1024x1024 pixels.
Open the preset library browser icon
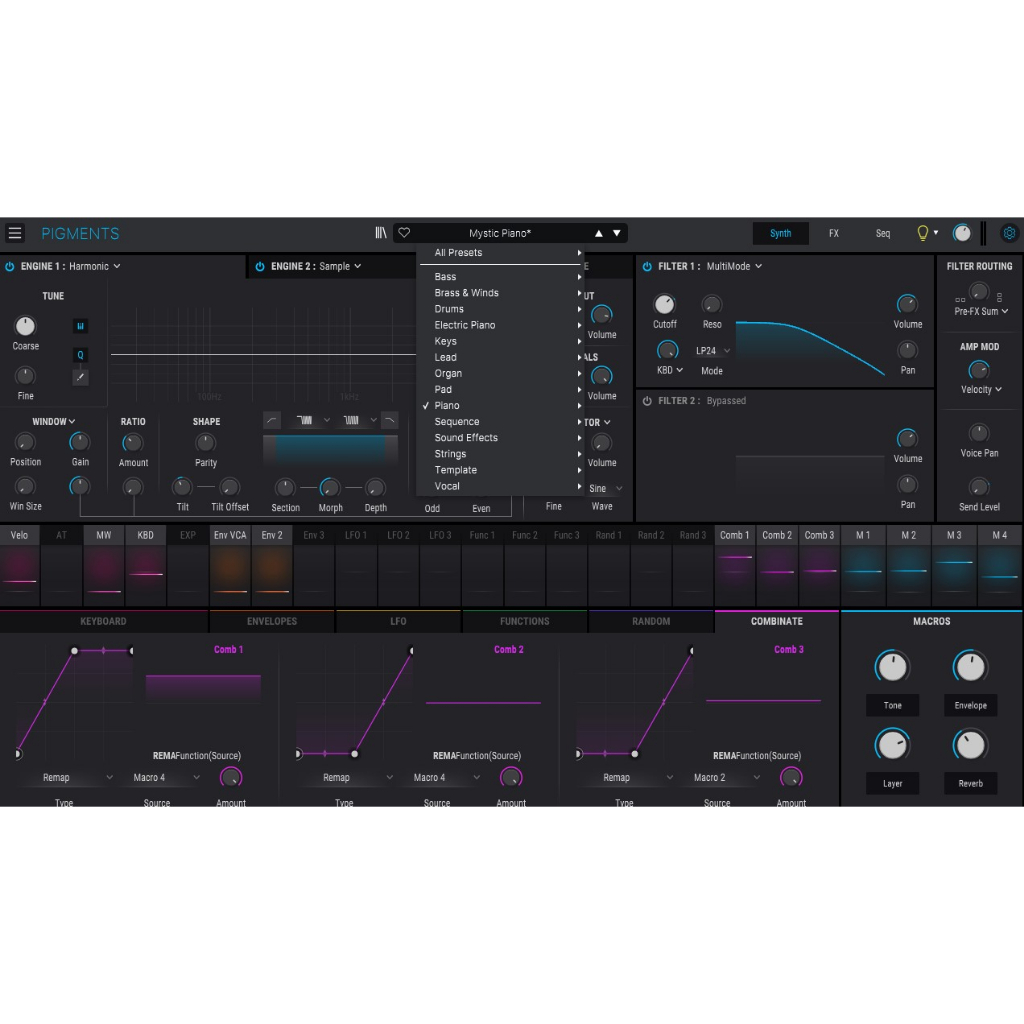point(380,232)
